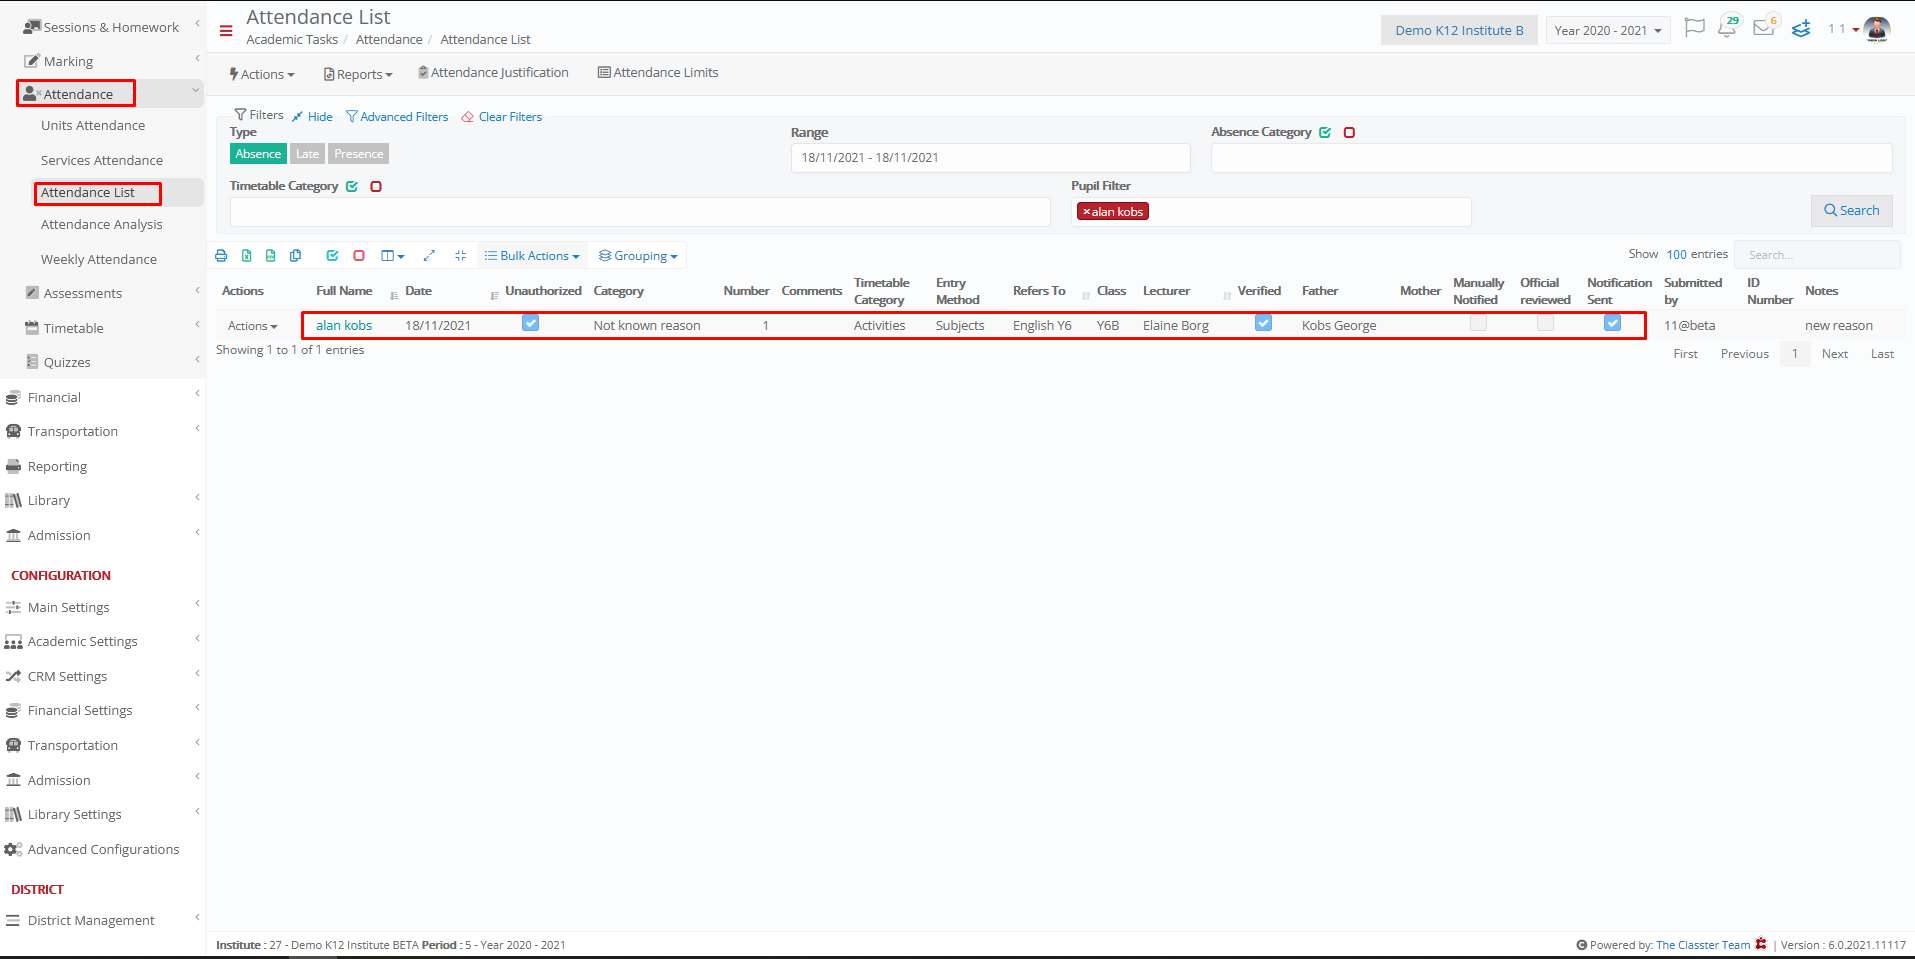The width and height of the screenshot is (1915, 959).
Task: Click the Search button
Action: click(1851, 211)
